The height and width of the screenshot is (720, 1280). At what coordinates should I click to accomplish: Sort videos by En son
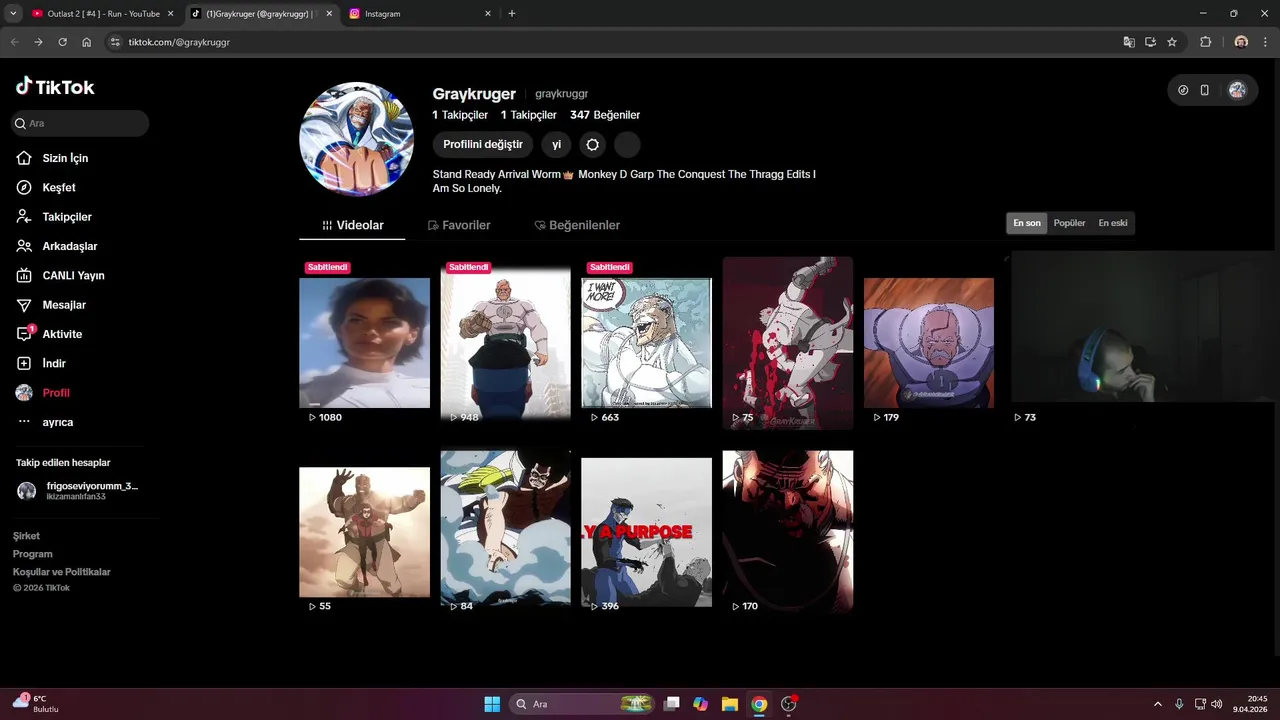click(1027, 223)
